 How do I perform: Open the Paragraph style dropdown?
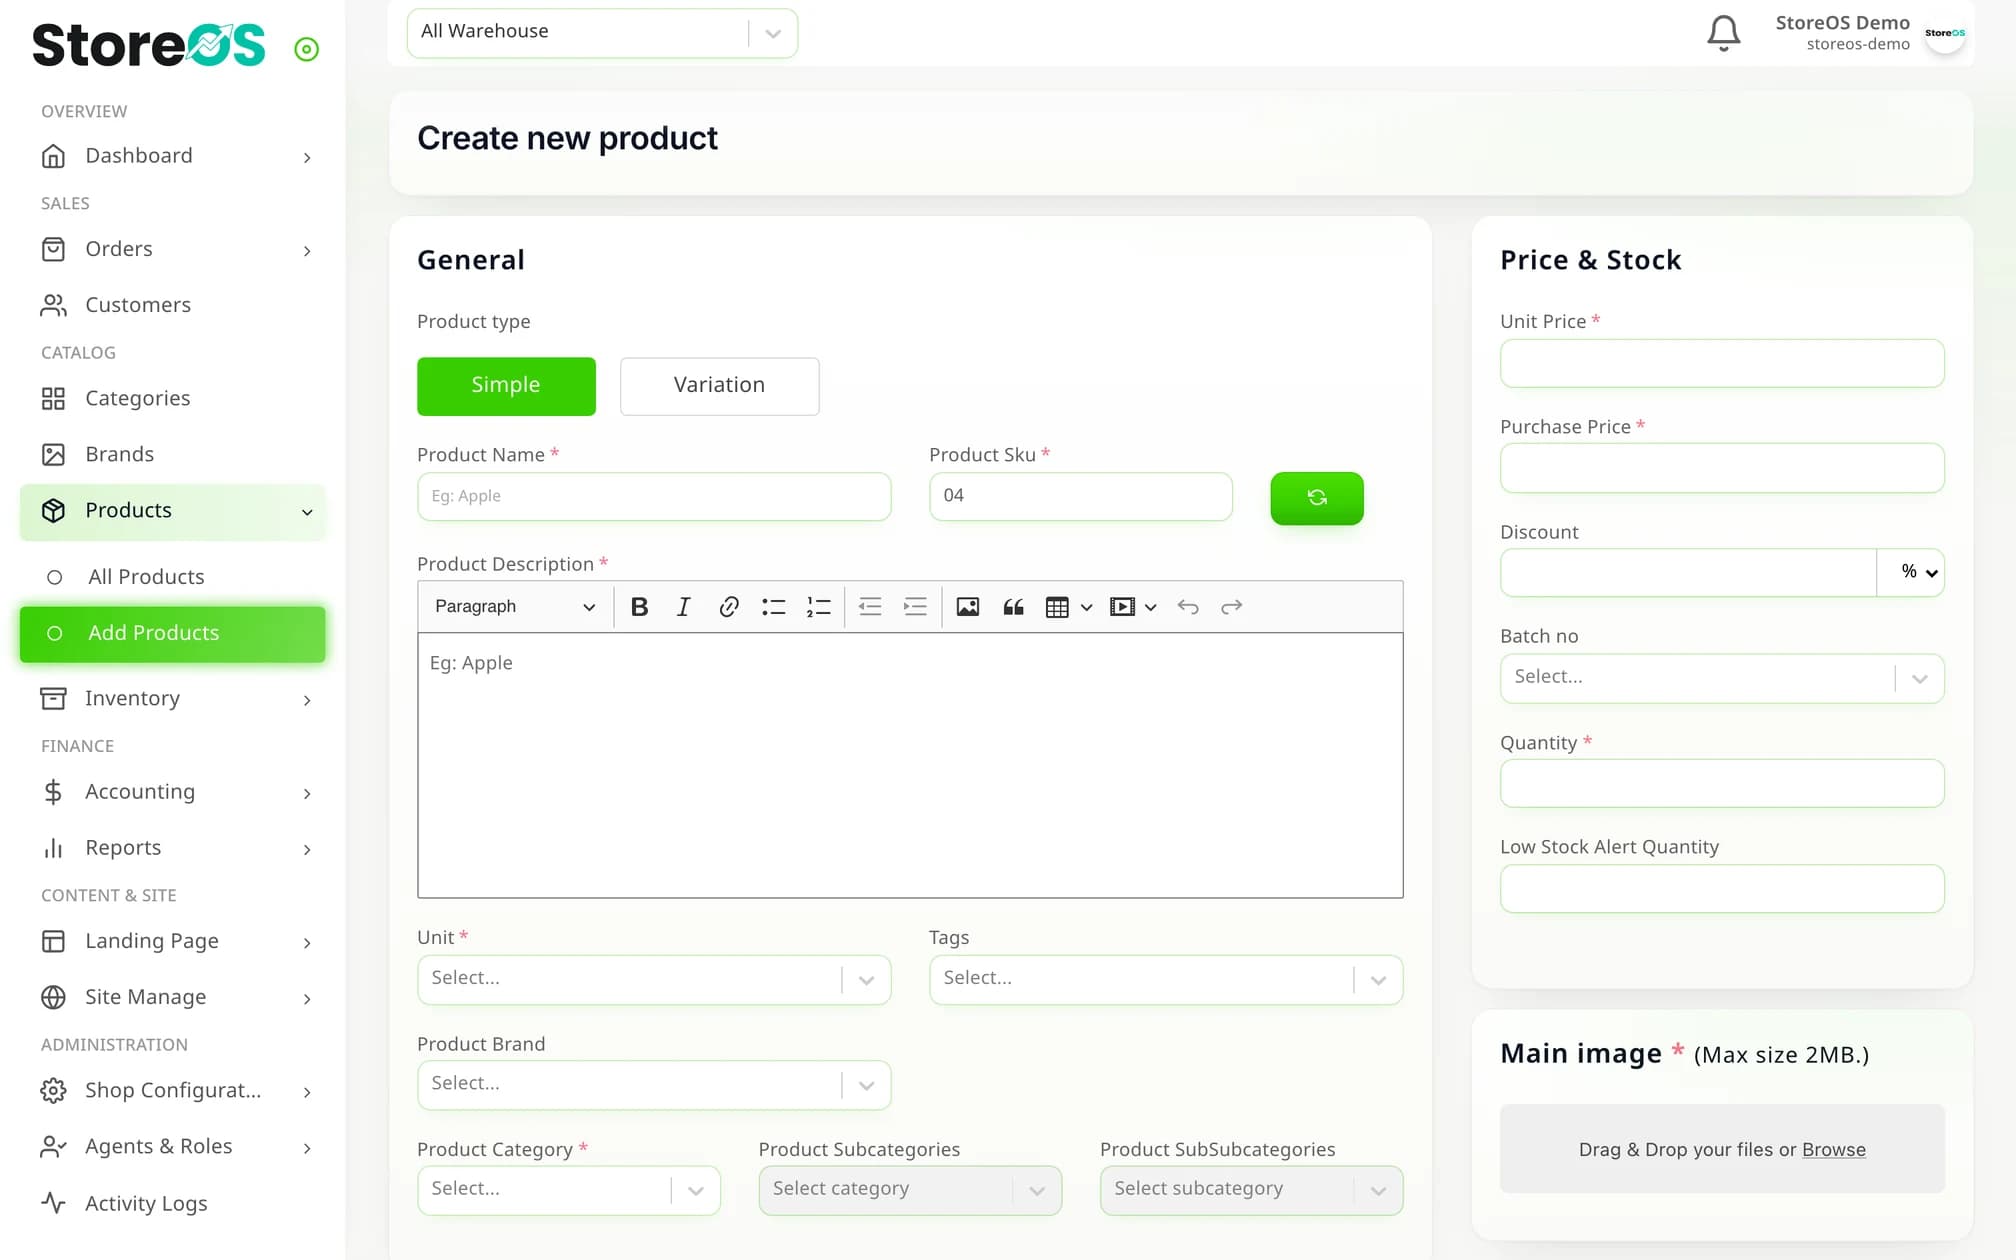point(514,607)
